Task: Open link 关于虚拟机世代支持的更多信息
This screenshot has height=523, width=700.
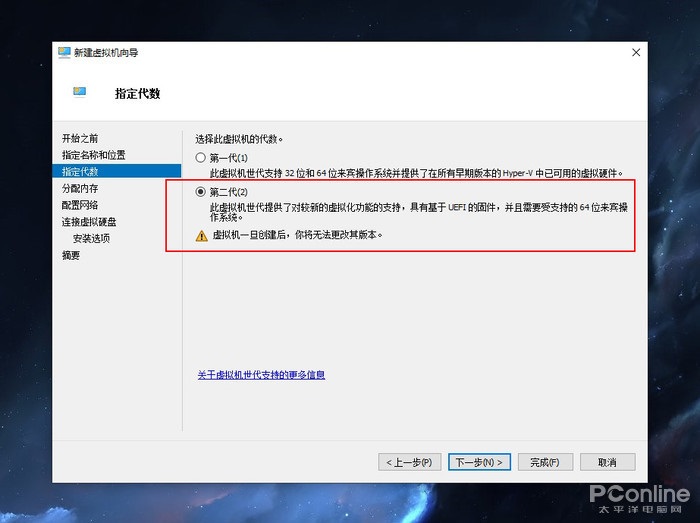Action: point(261,375)
